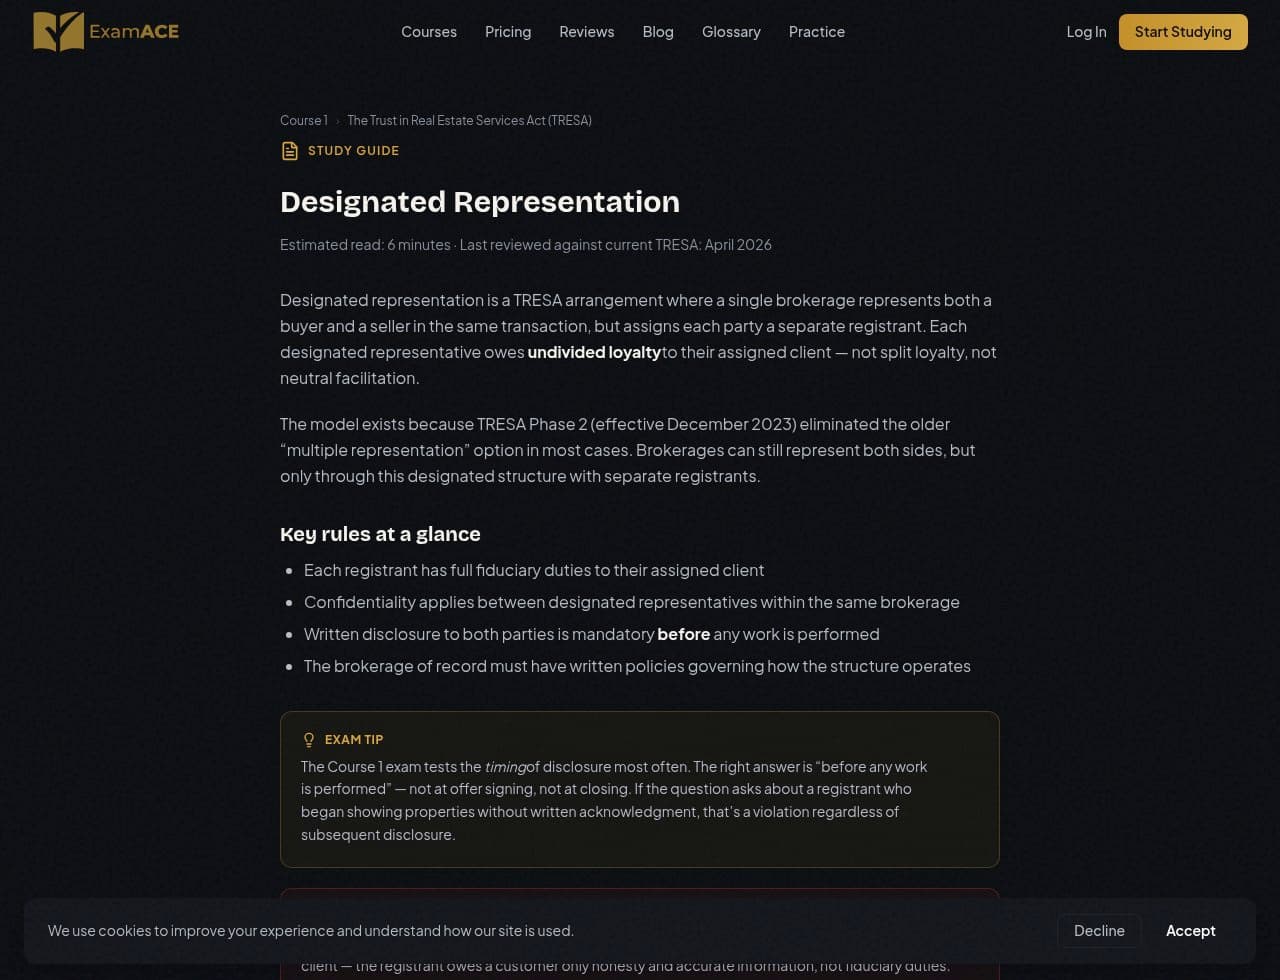Click the ExamACE logo icon
1280x980 pixels.
58,32
